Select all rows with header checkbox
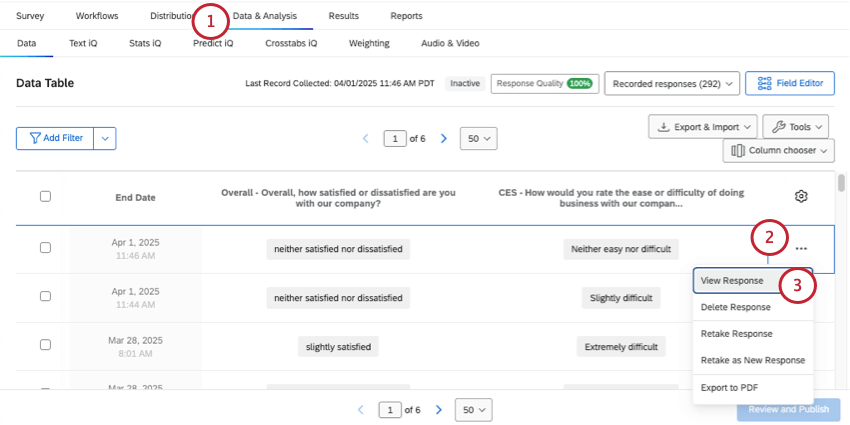Image resolution: width=850 pixels, height=425 pixels. tap(46, 196)
